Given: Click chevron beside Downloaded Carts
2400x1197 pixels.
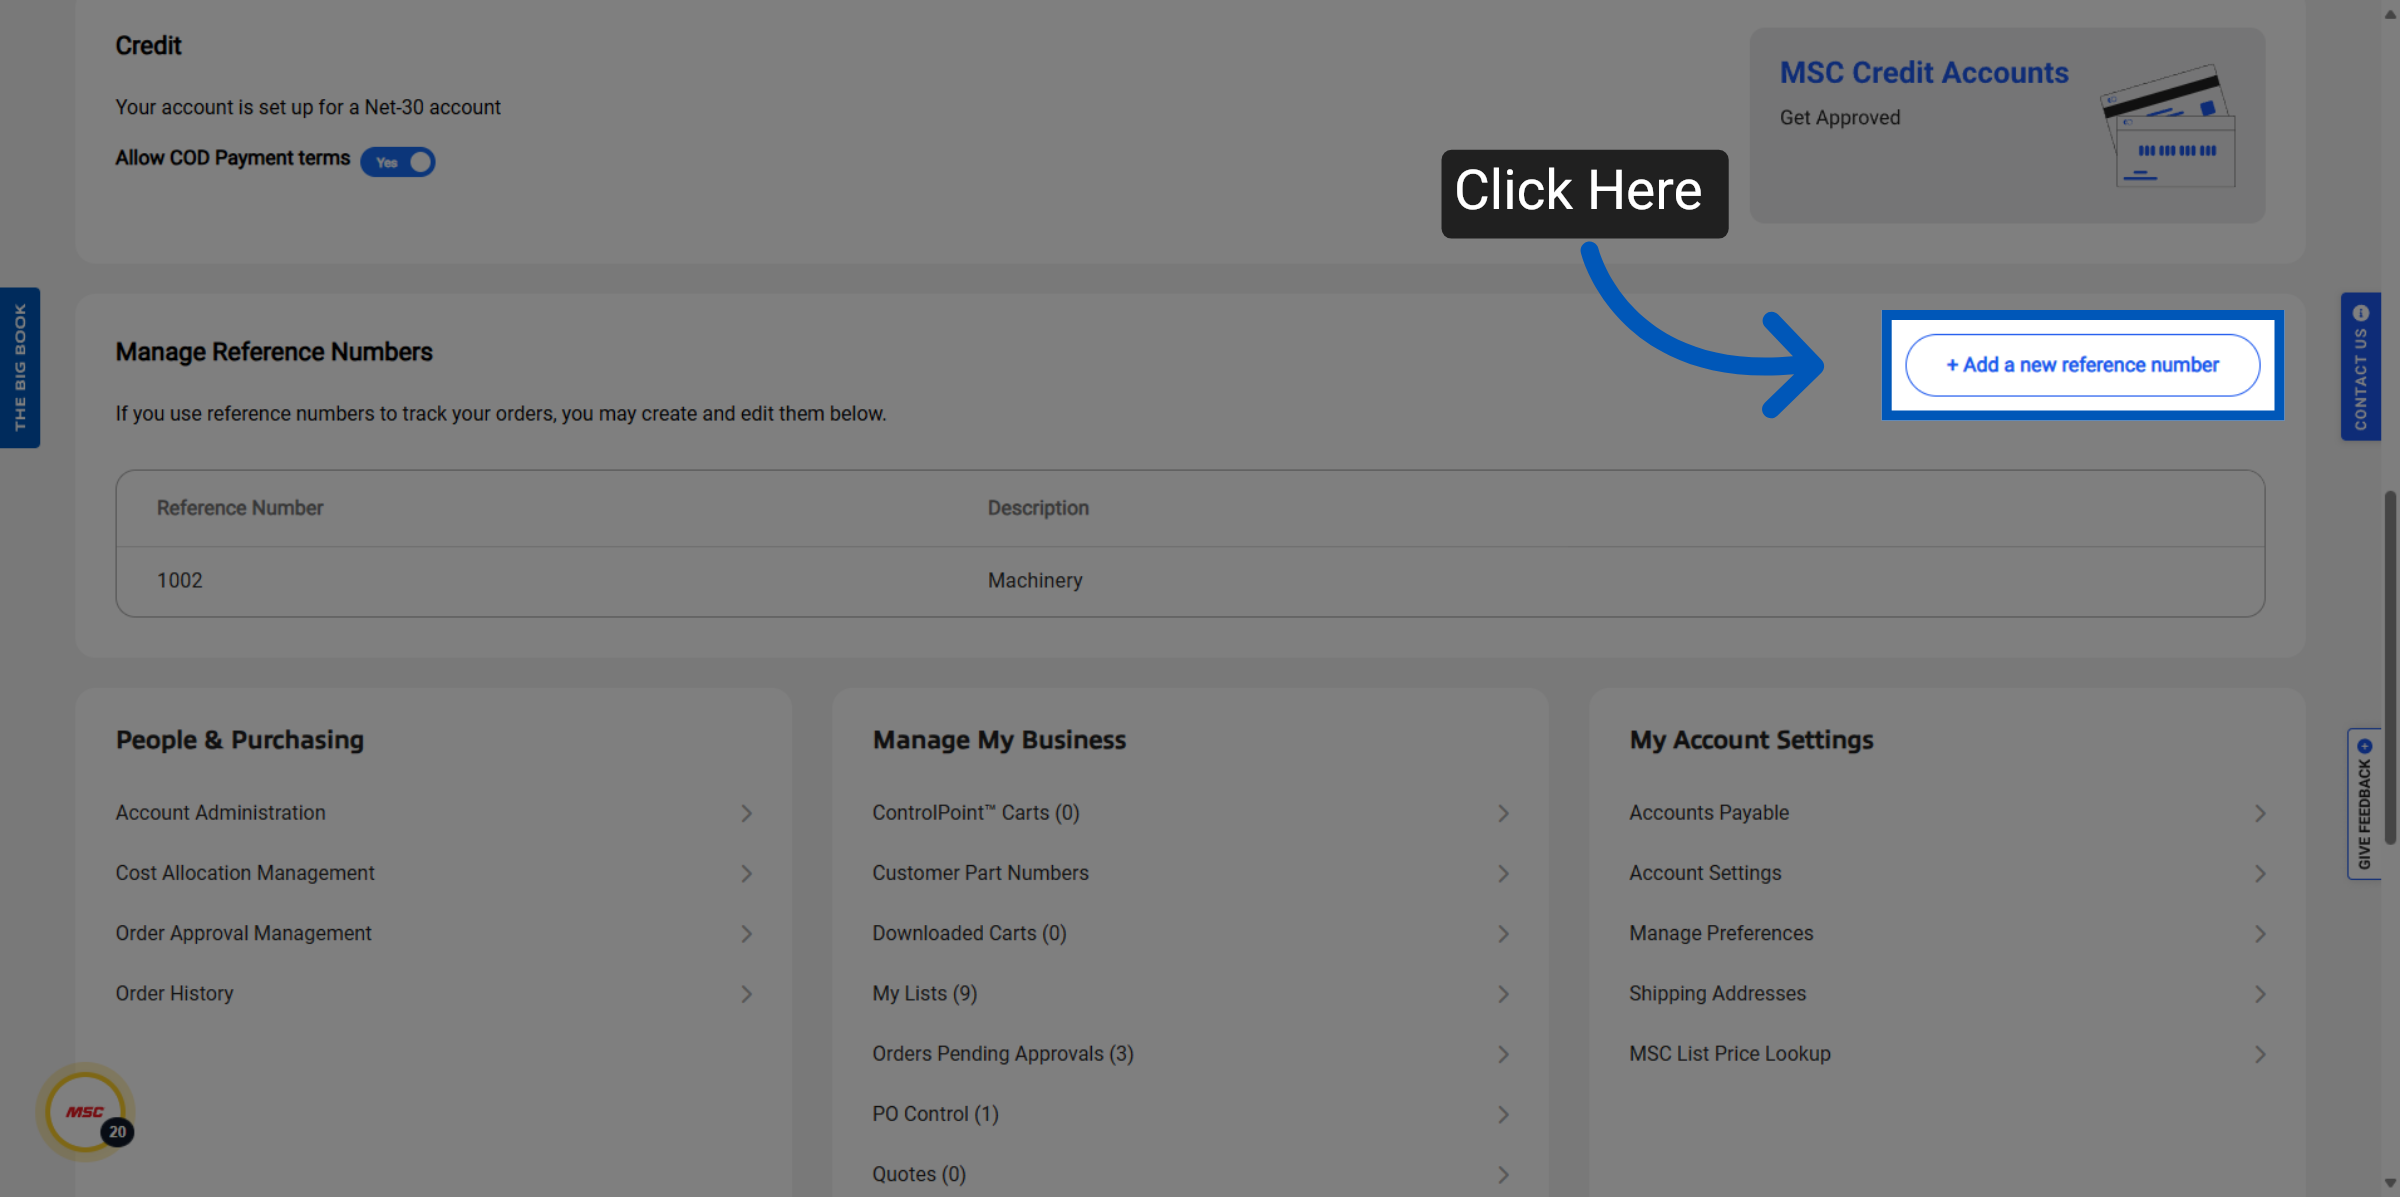Looking at the screenshot, I should point(1503,933).
